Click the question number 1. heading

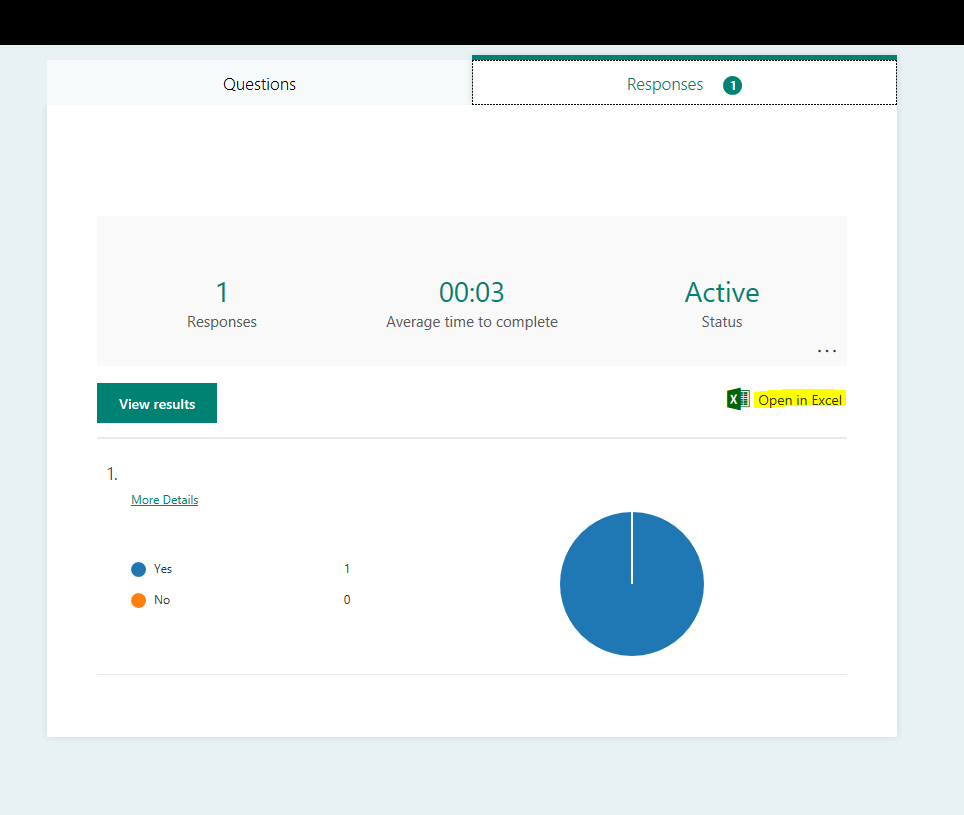click(112, 474)
